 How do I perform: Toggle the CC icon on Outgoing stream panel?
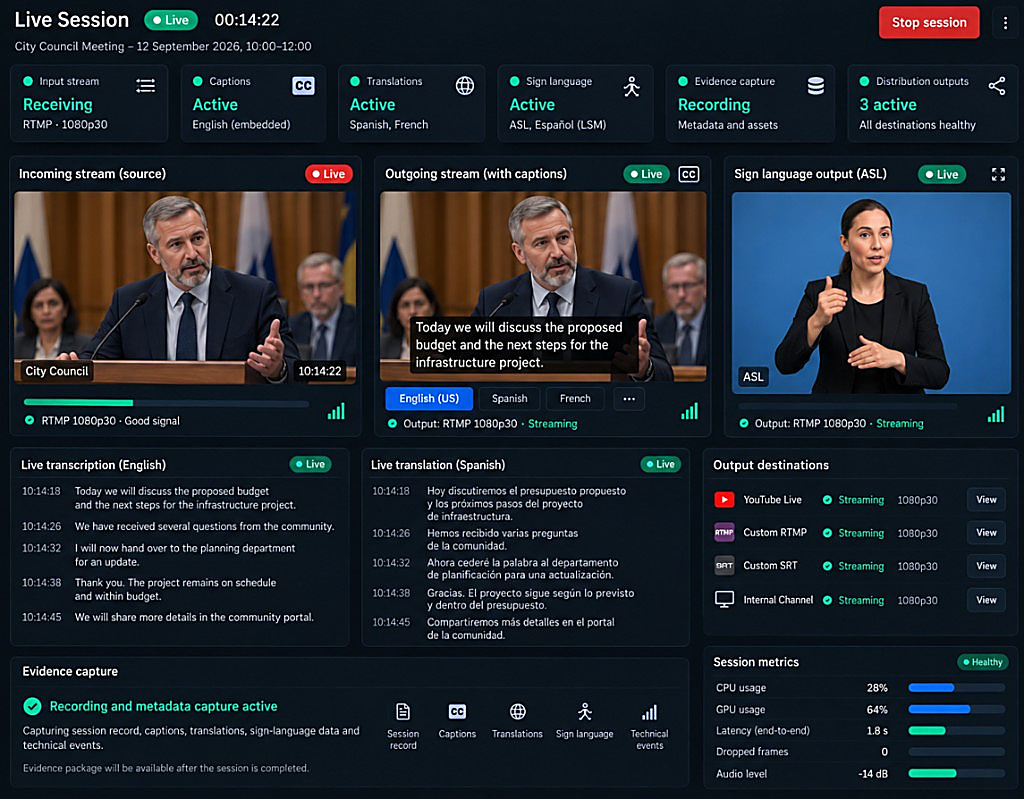point(688,174)
